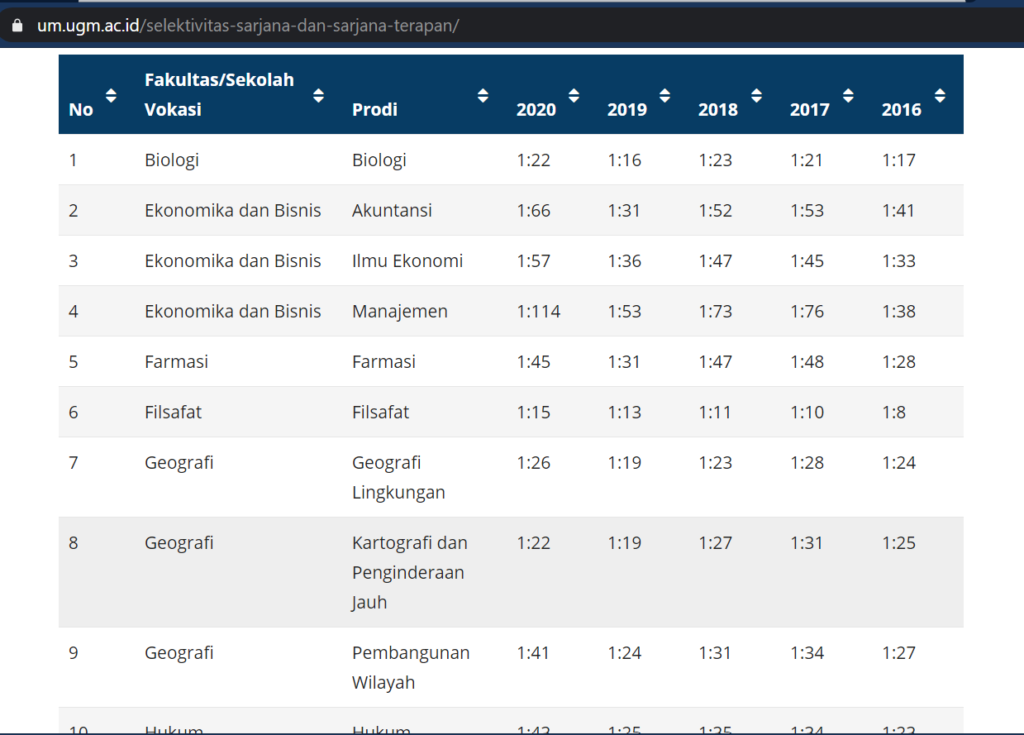
Task: Click the 1:25 value in the Kartografi row
Action: (x=899, y=543)
